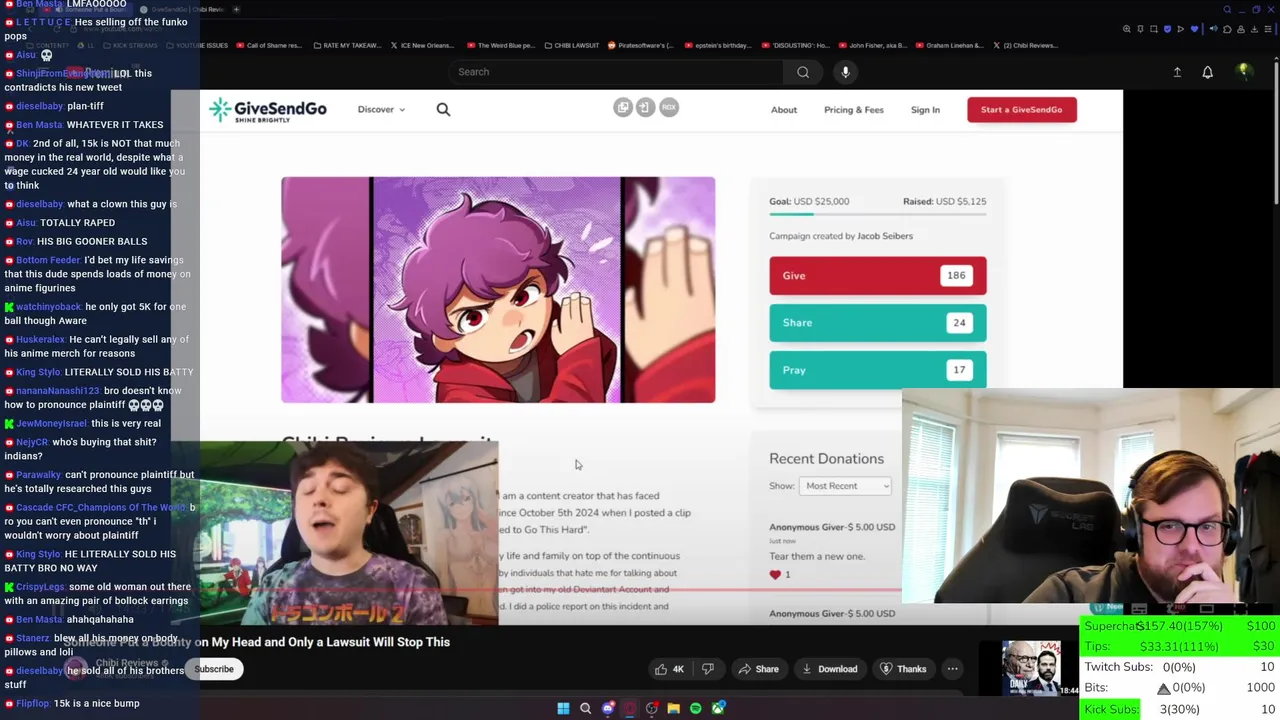Click the YouTube voice search microphone
Screen dimensions: 1280x720
click(845, 72)
